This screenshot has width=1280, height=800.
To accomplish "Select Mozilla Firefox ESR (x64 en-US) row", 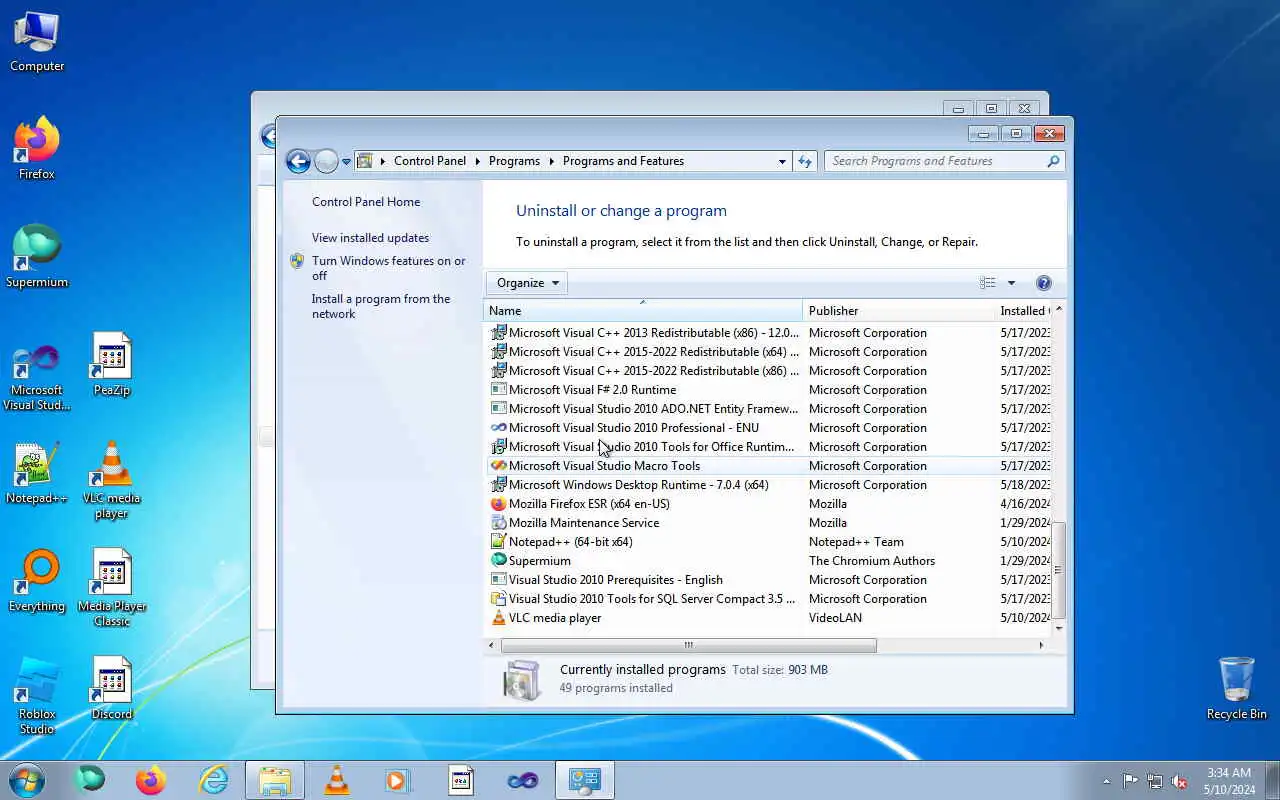I will pyautogui.click(x=770, y=504).
